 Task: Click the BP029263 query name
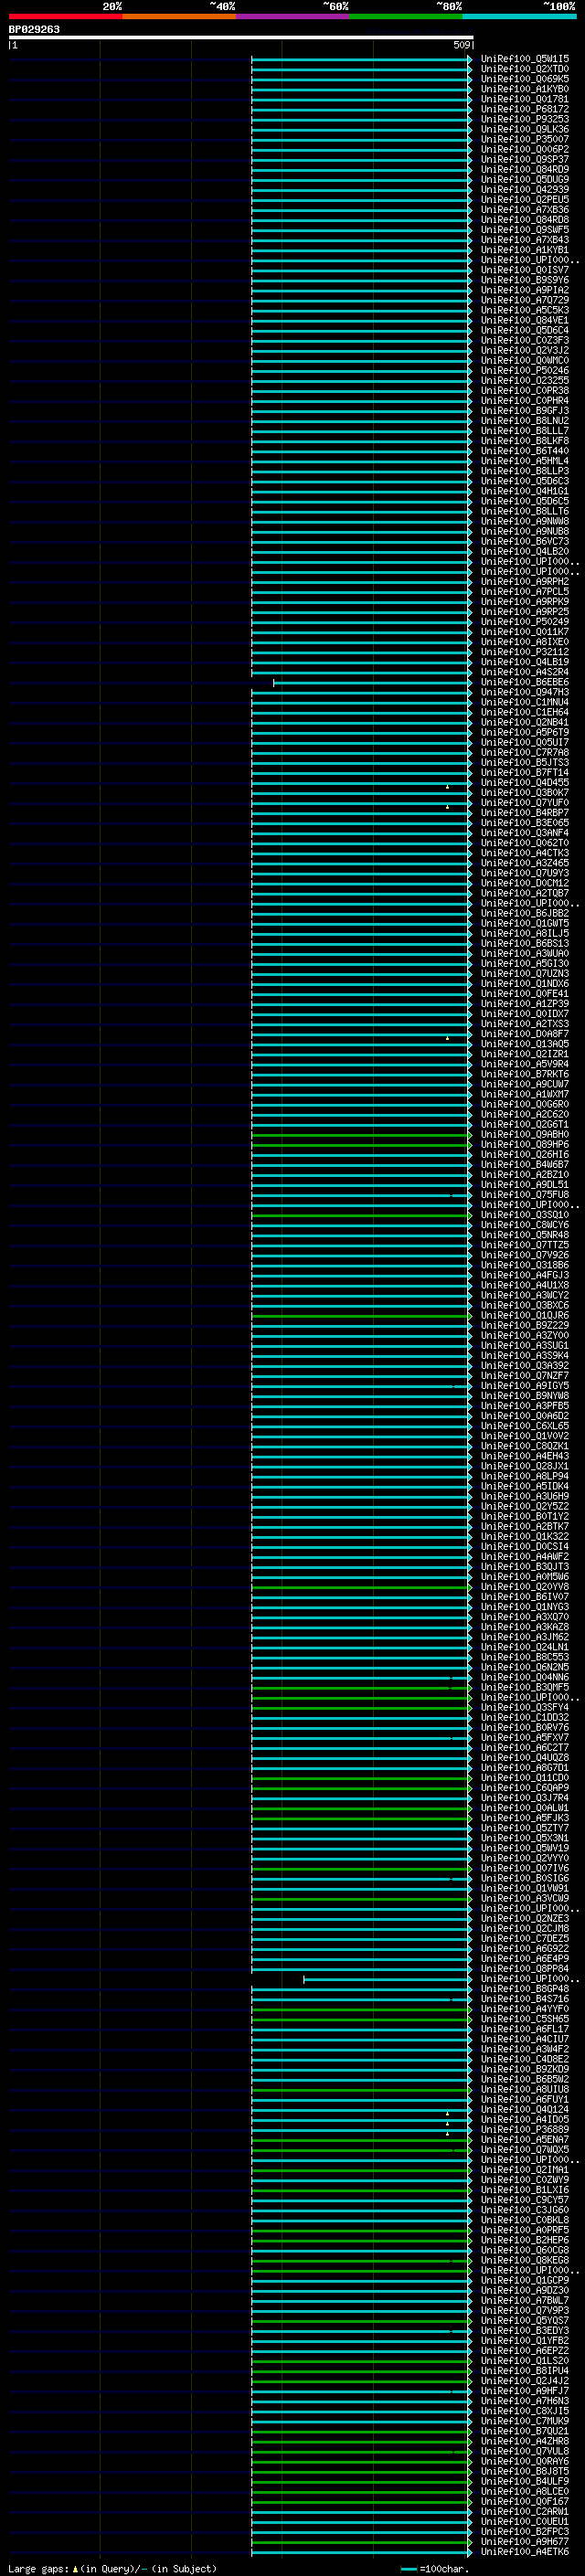(34, 29)
